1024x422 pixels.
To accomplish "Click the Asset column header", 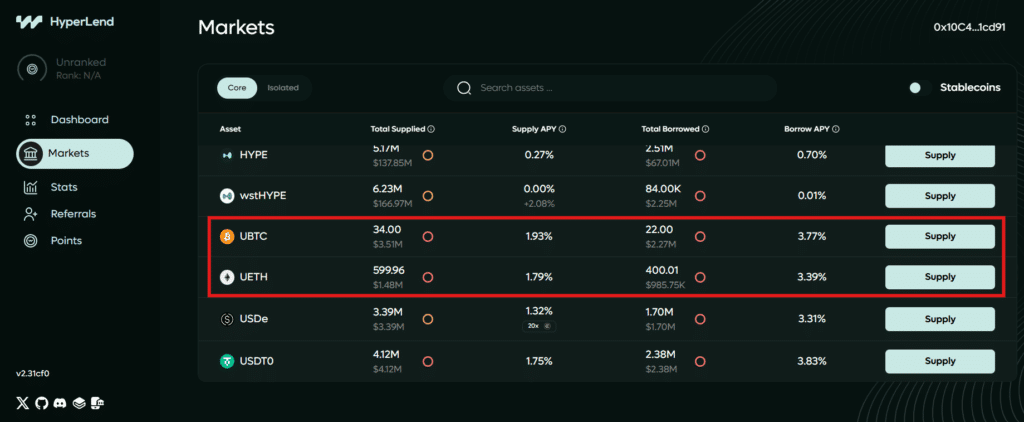I will pos(231,129).
